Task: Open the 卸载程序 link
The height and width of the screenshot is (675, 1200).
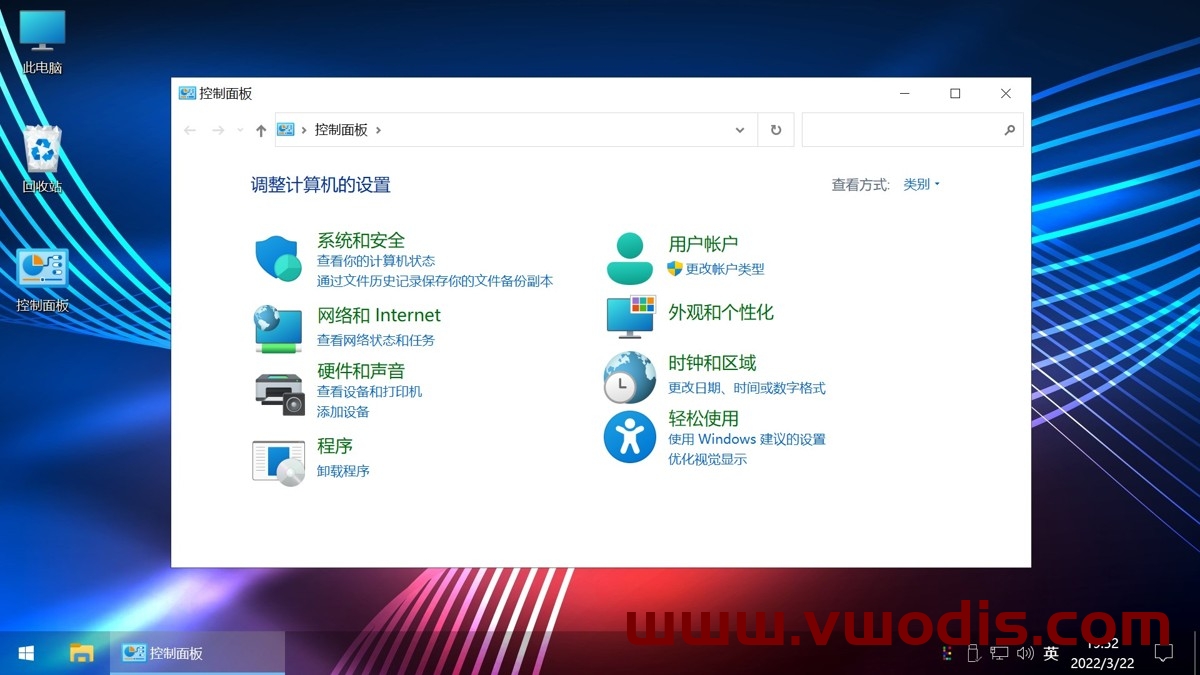Action: 343,471
